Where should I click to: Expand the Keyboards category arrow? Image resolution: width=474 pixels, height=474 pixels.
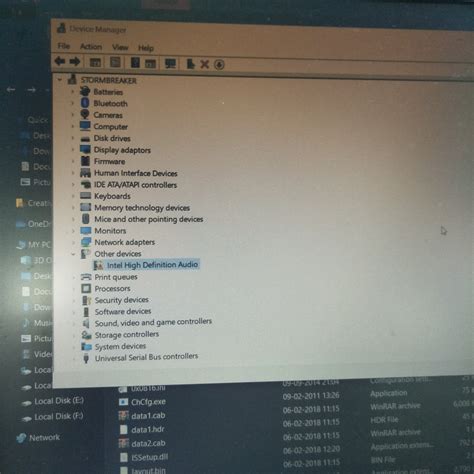(73, 196)
